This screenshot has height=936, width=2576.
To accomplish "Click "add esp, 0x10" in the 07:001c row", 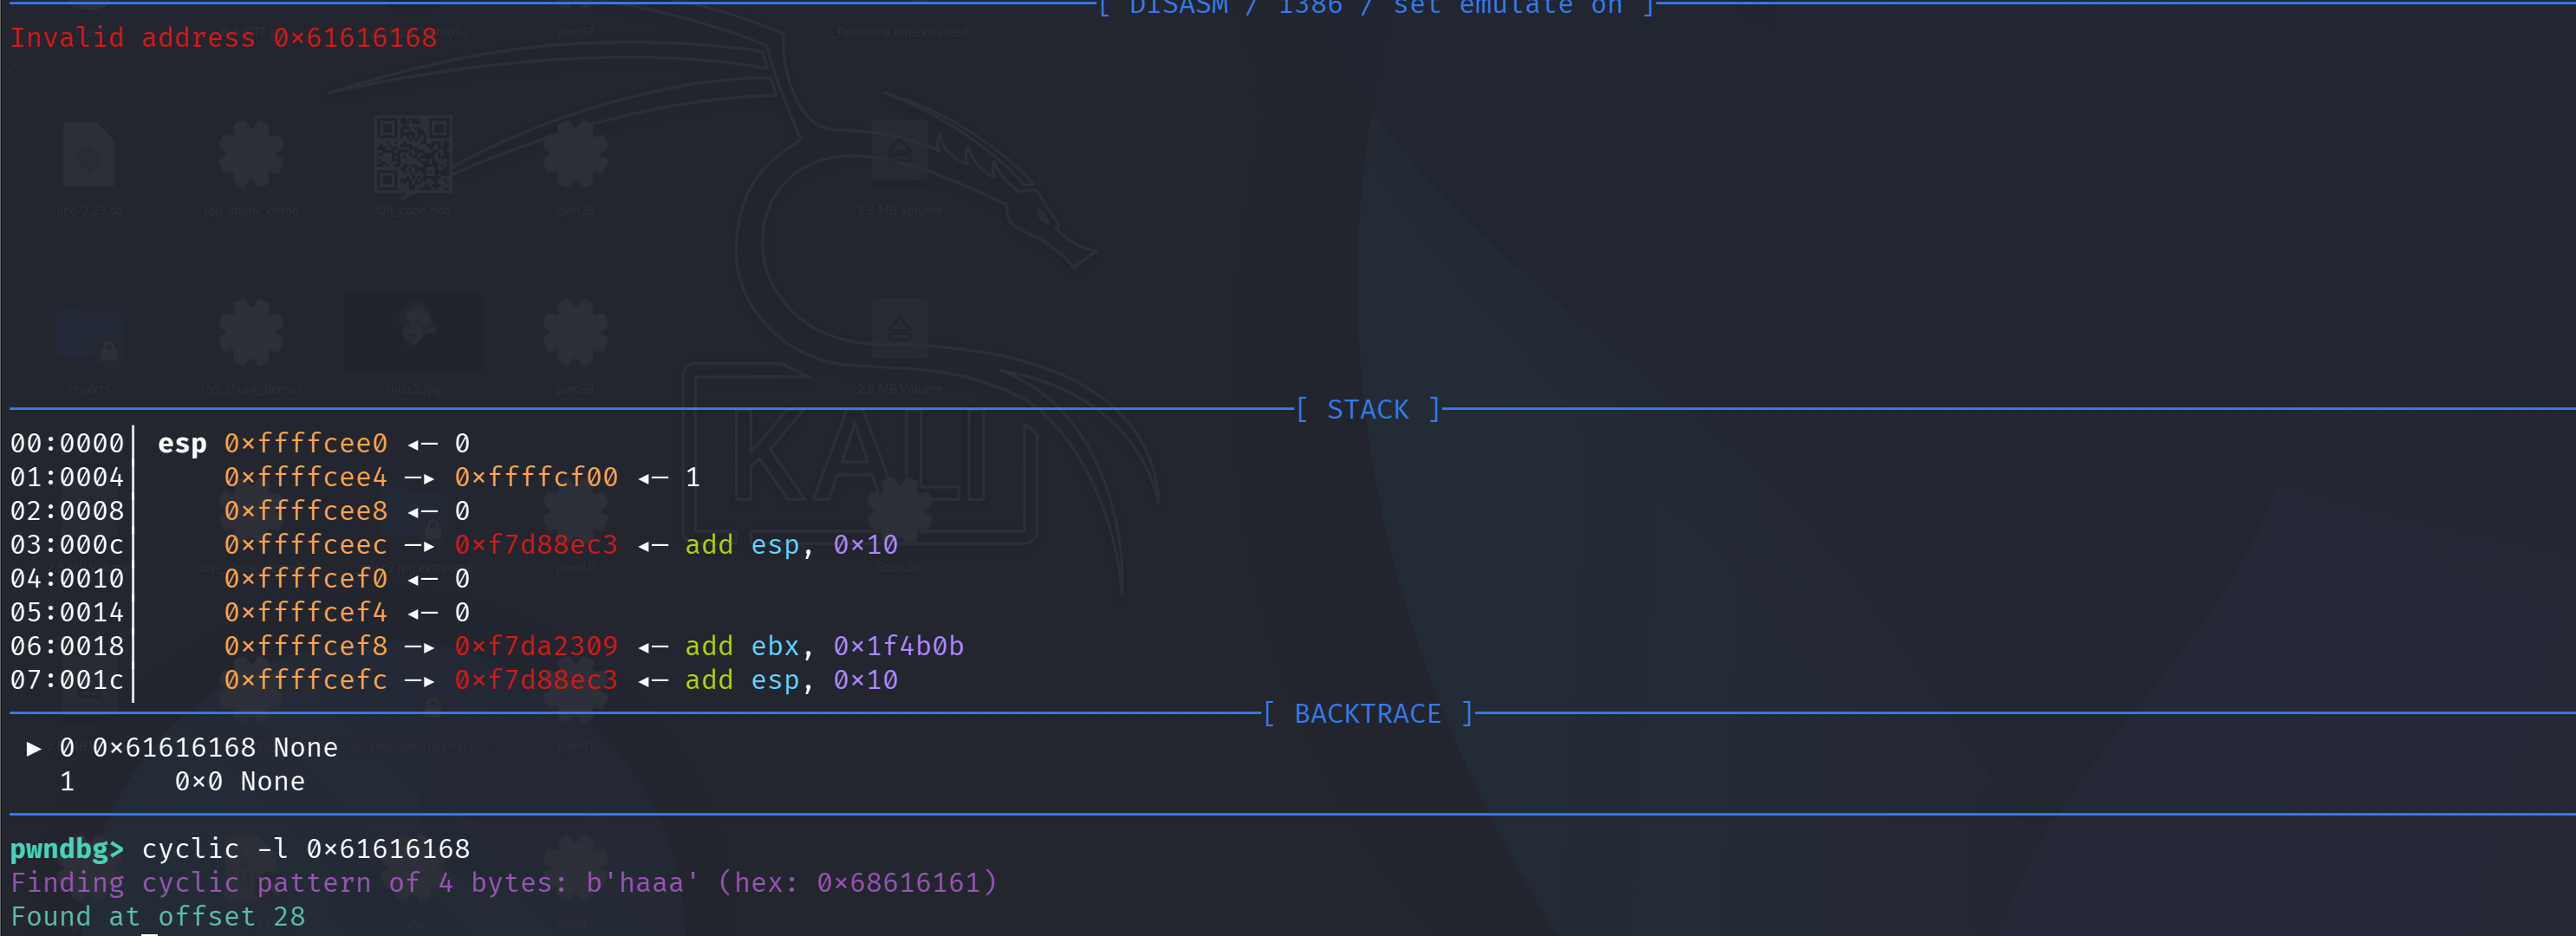I will coord(791,680).
